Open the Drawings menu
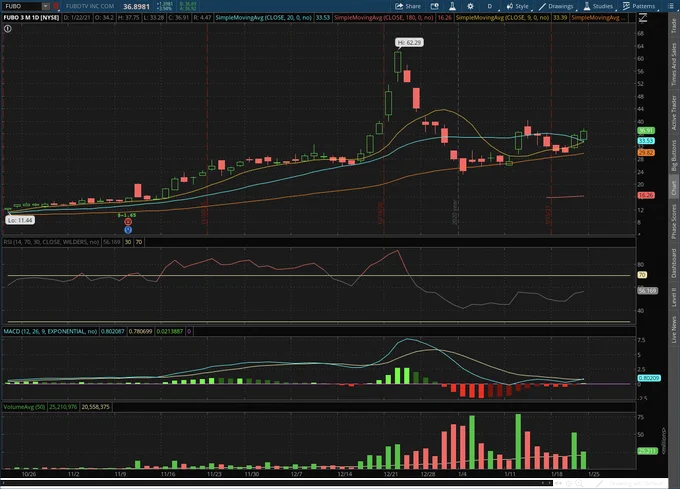 (556, 6)
